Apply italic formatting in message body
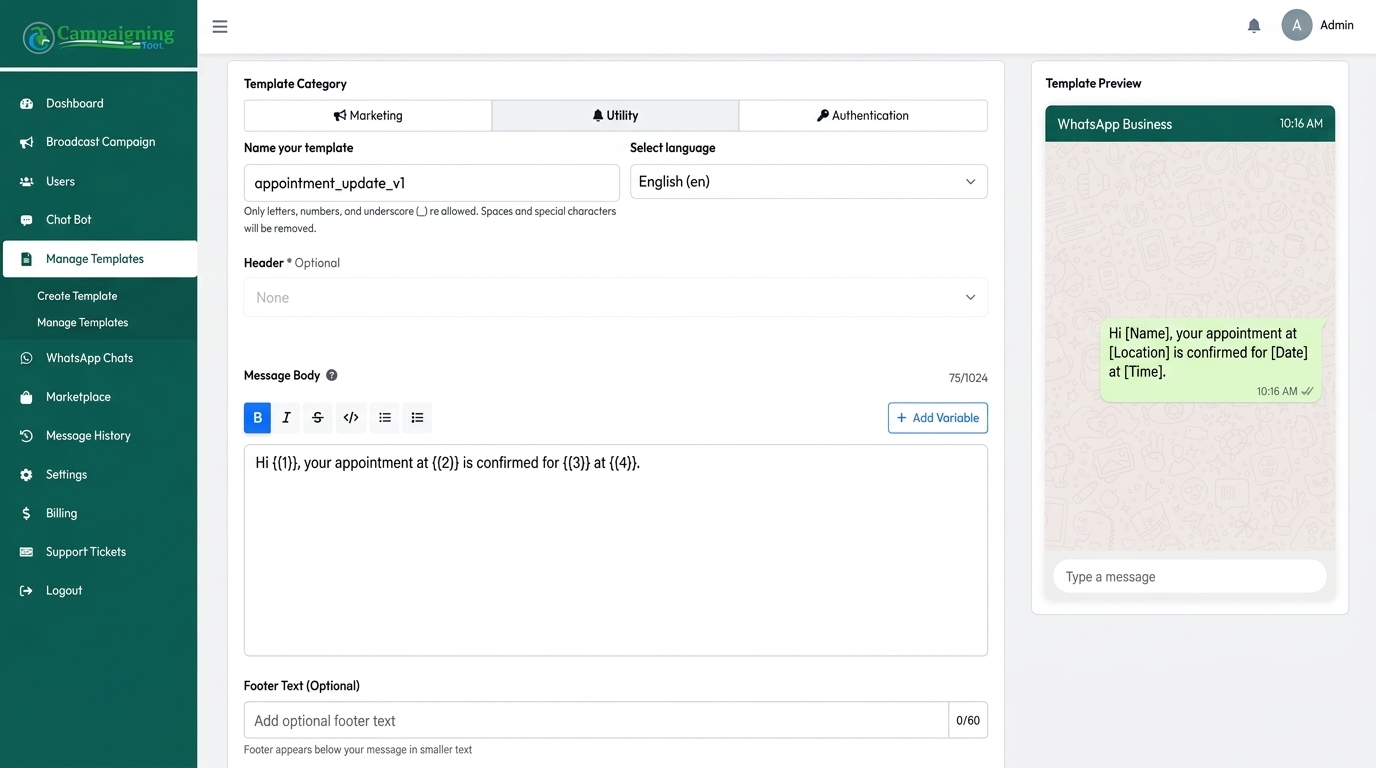The height and width of the screenshot is (768, 1376). 286,417
